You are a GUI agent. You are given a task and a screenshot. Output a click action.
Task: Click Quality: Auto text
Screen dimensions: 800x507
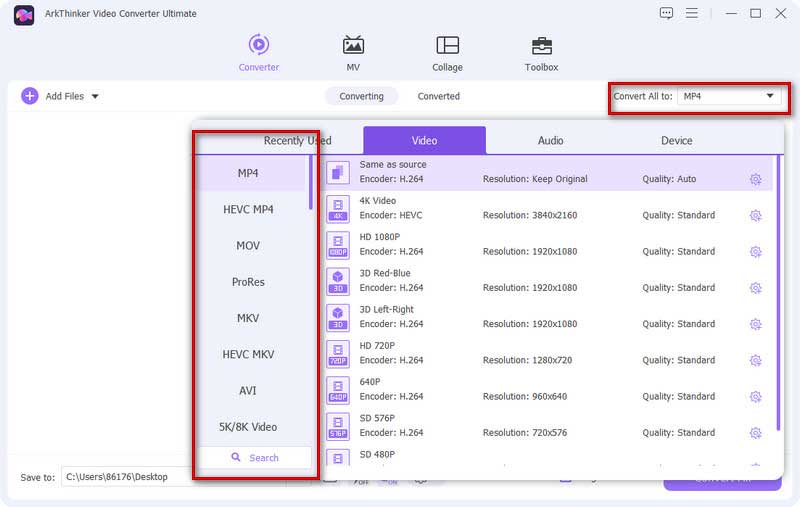tap(669, 179)
